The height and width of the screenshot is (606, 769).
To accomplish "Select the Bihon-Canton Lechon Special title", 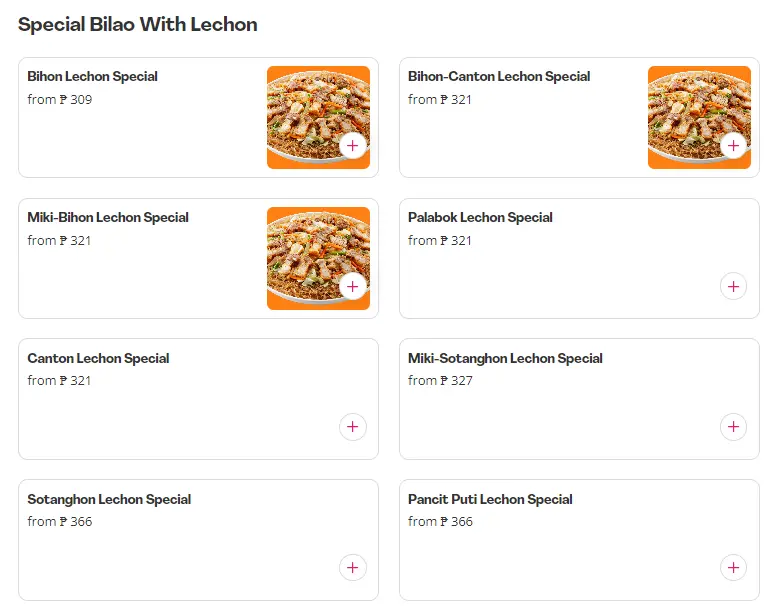I will pyautogui.click(x=499, y=76).
